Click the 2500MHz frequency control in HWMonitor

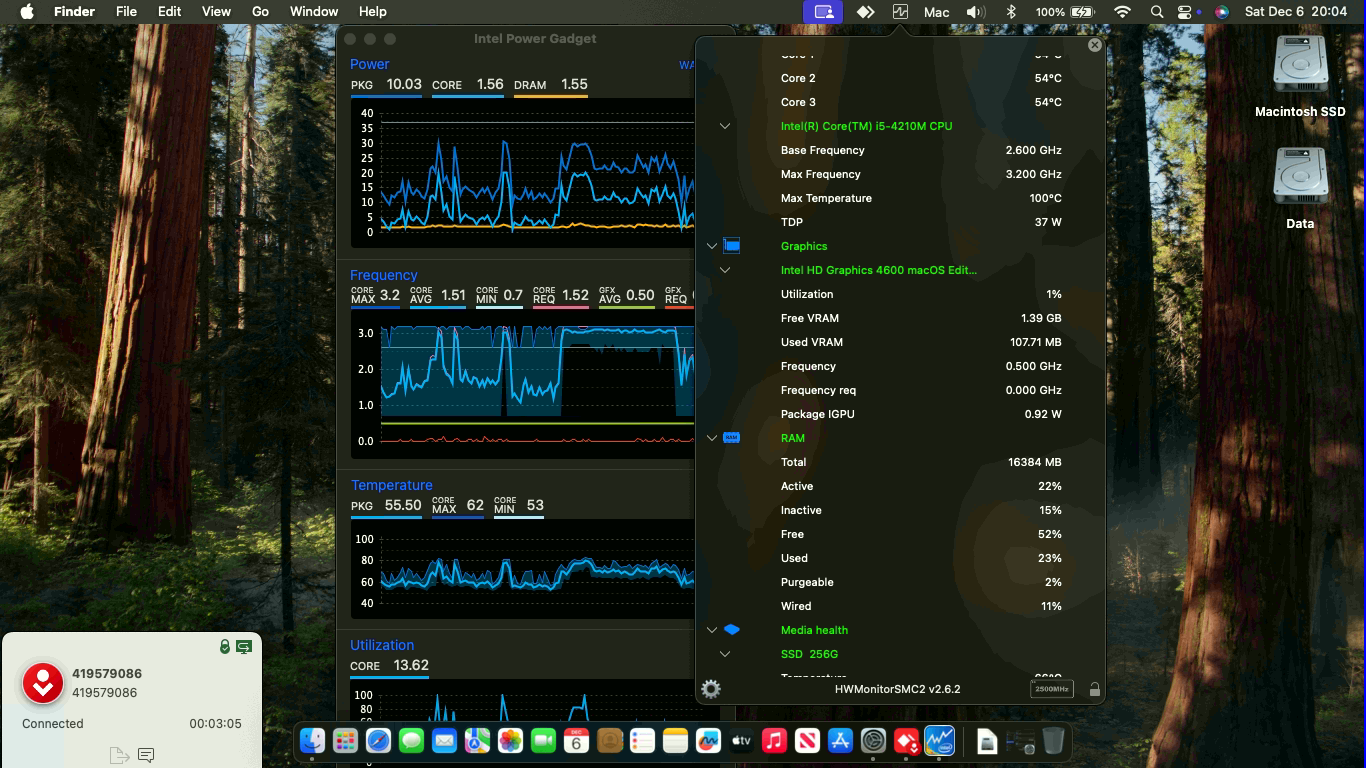pyautogui.click(x=1051, y=689)
